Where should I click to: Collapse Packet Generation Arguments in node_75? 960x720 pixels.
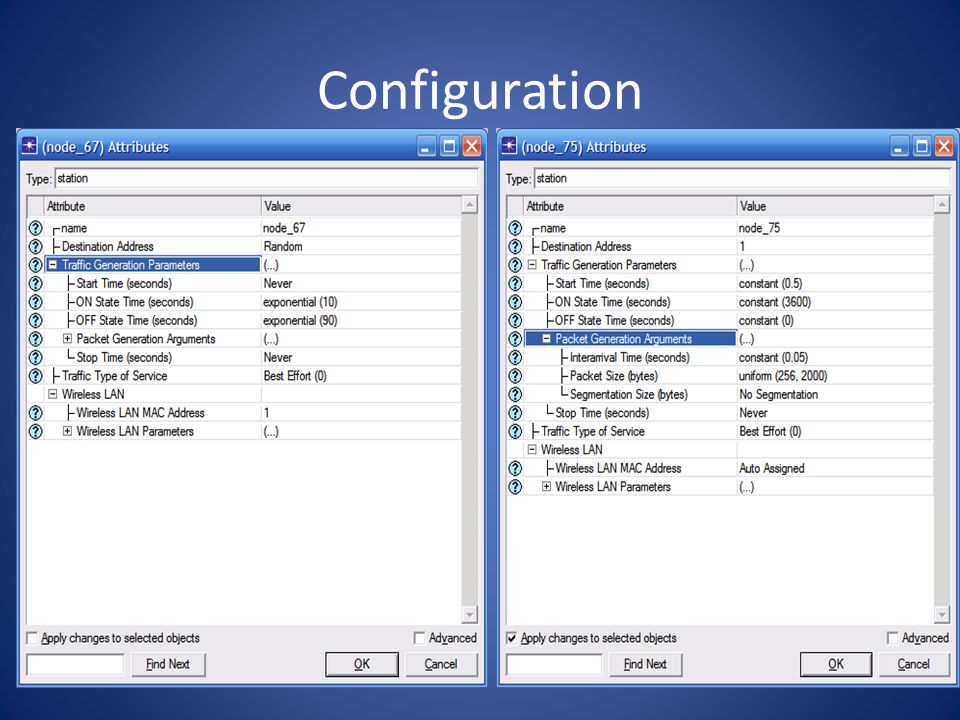click(547, 339)
